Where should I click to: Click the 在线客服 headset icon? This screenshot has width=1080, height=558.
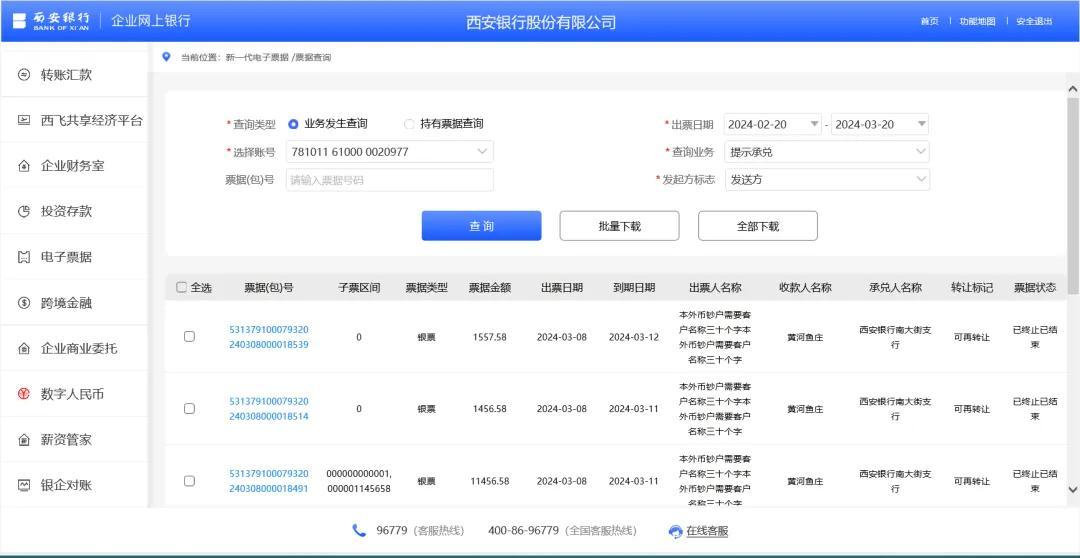coord(676,531)
